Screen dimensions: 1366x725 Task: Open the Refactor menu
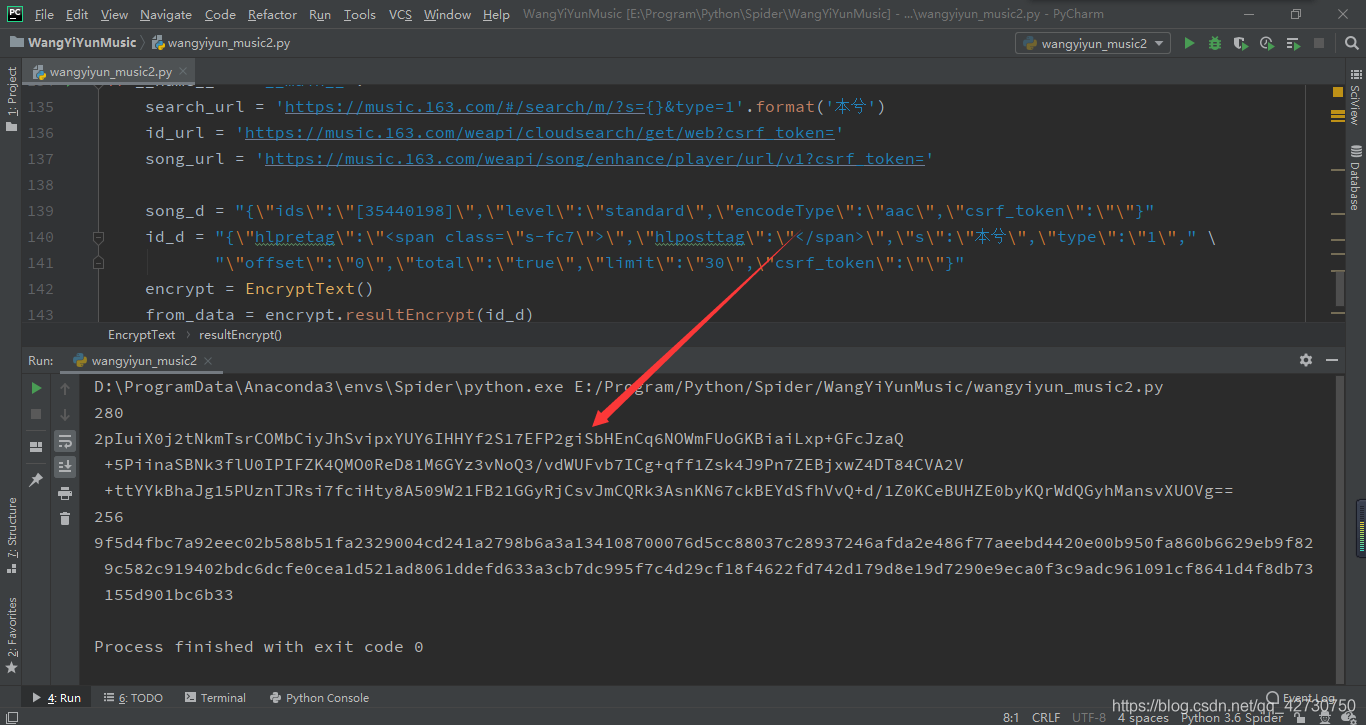272,14
